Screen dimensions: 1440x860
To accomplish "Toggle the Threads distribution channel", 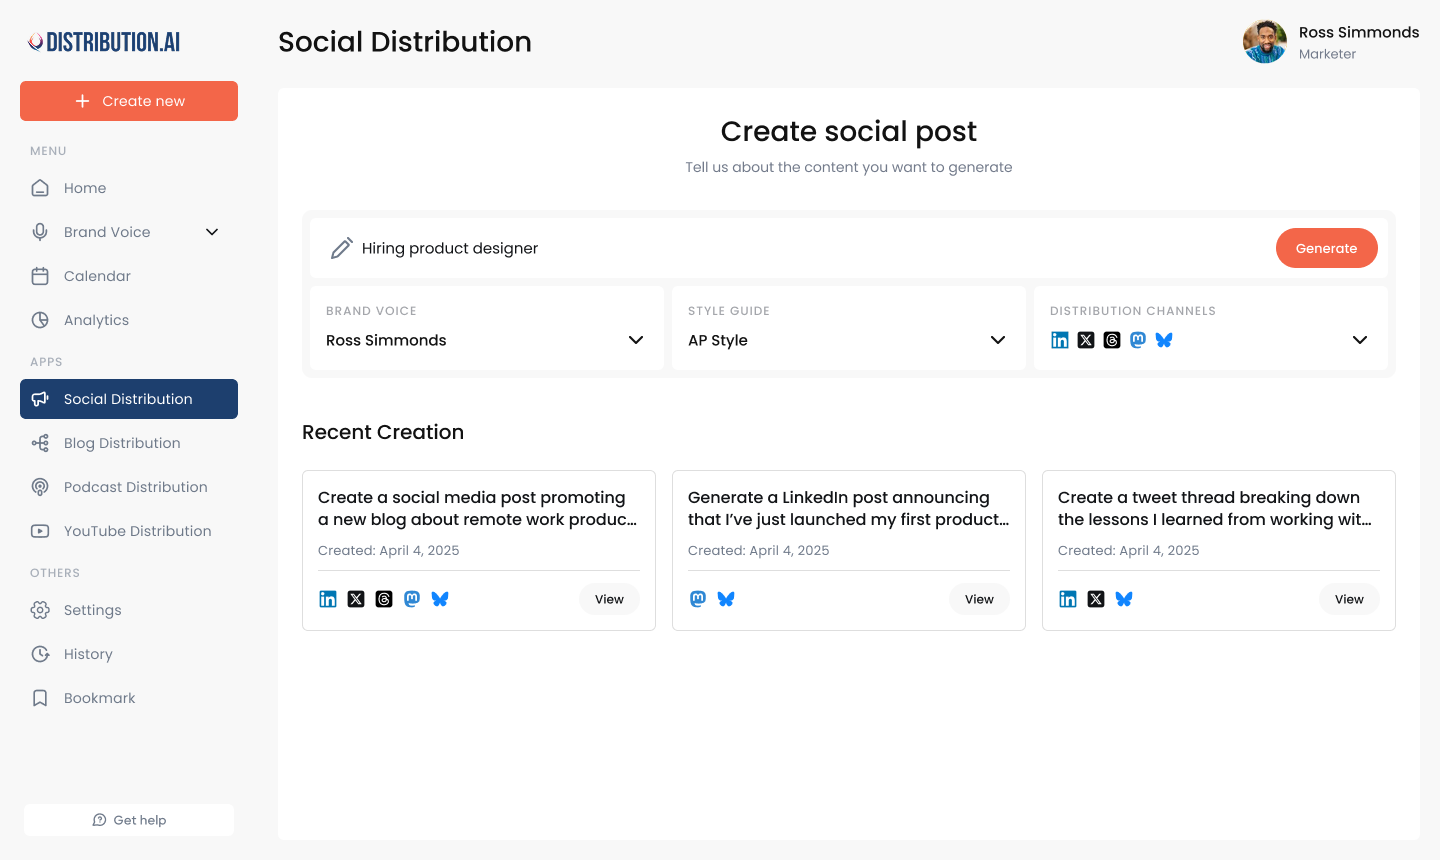I will (1111, 340).
